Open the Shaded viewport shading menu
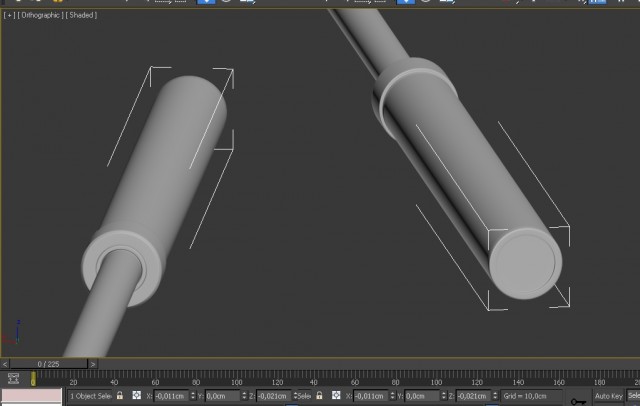This screenshot has width=640, height=406. click(81, 15)
